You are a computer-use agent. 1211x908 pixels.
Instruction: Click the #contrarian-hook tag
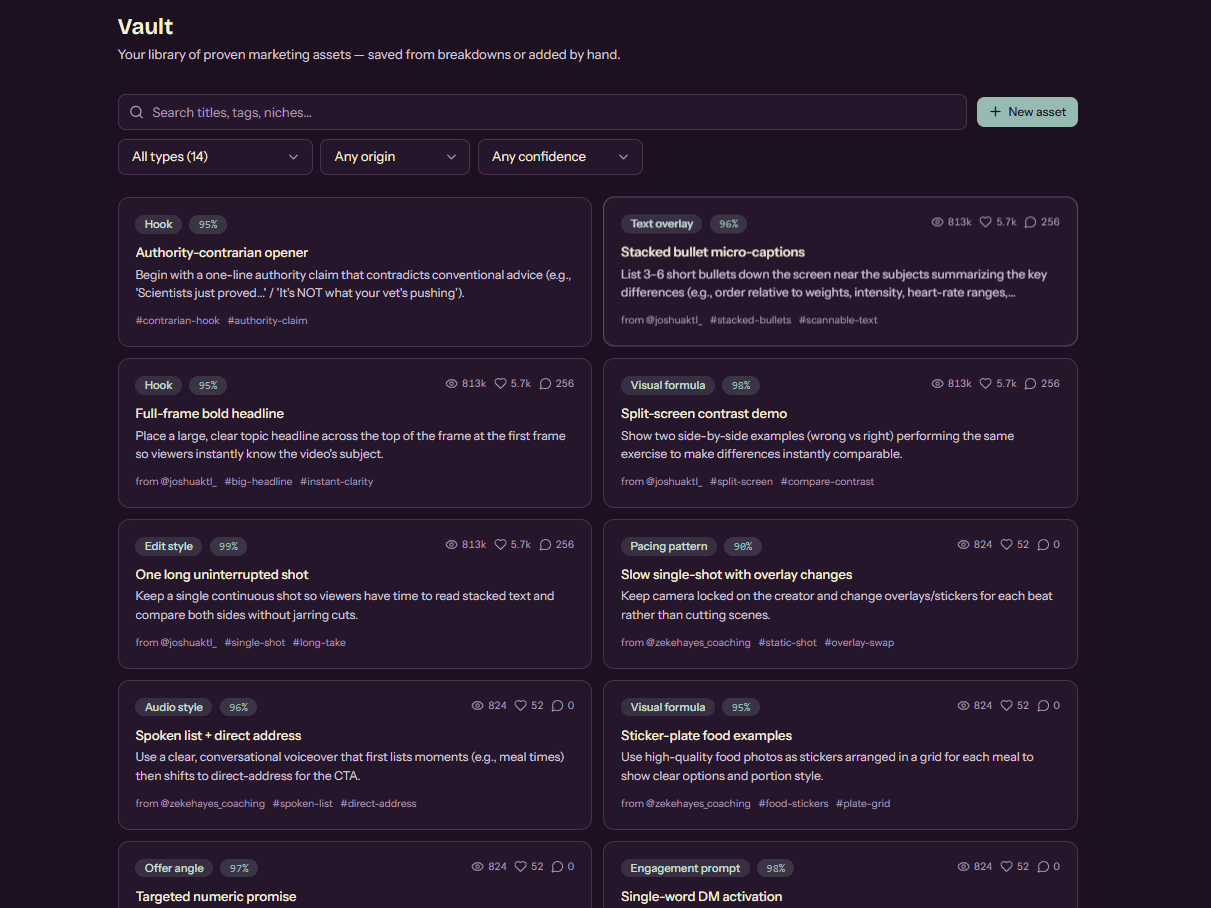point(178,321)
